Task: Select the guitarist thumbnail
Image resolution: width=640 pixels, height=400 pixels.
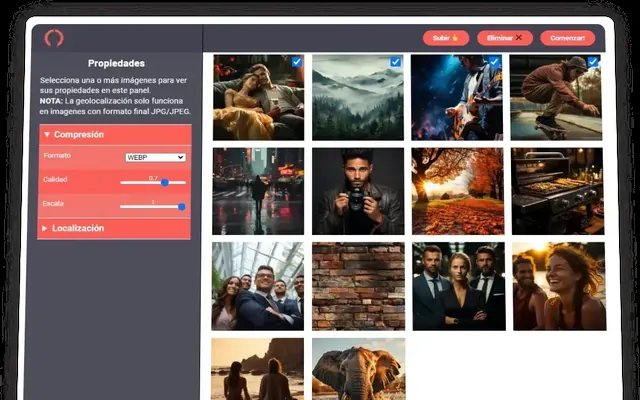Action: click(x=457, y=98)
